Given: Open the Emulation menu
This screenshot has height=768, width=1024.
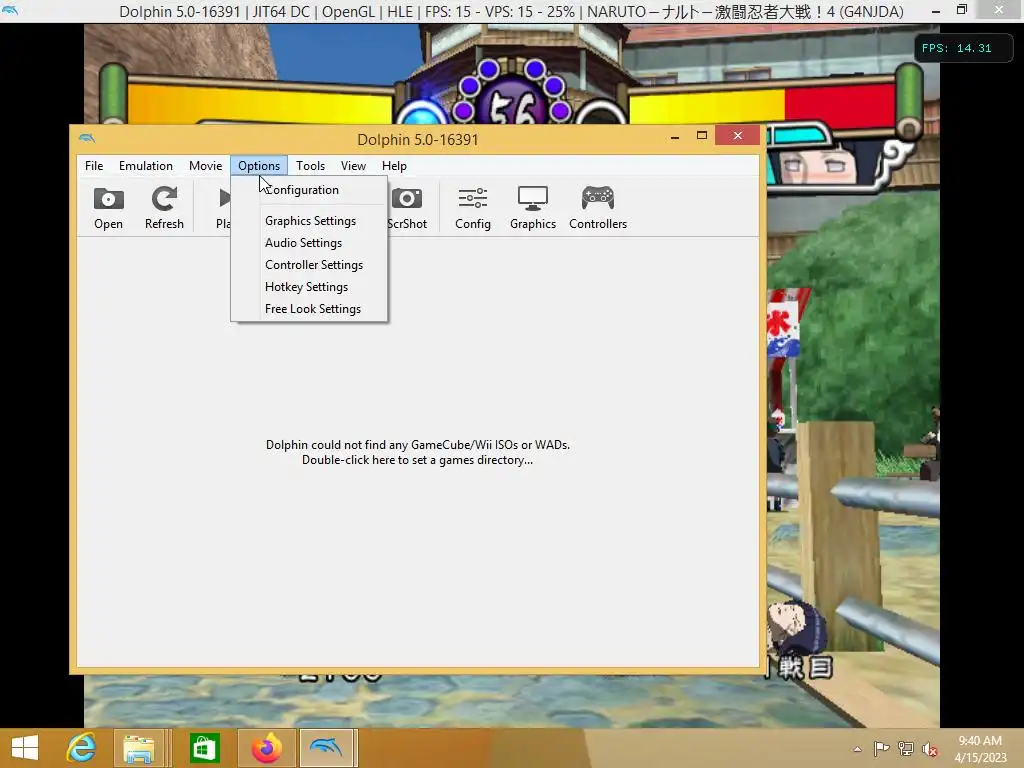Looking at the screenshot, I should tap(146, 166).
